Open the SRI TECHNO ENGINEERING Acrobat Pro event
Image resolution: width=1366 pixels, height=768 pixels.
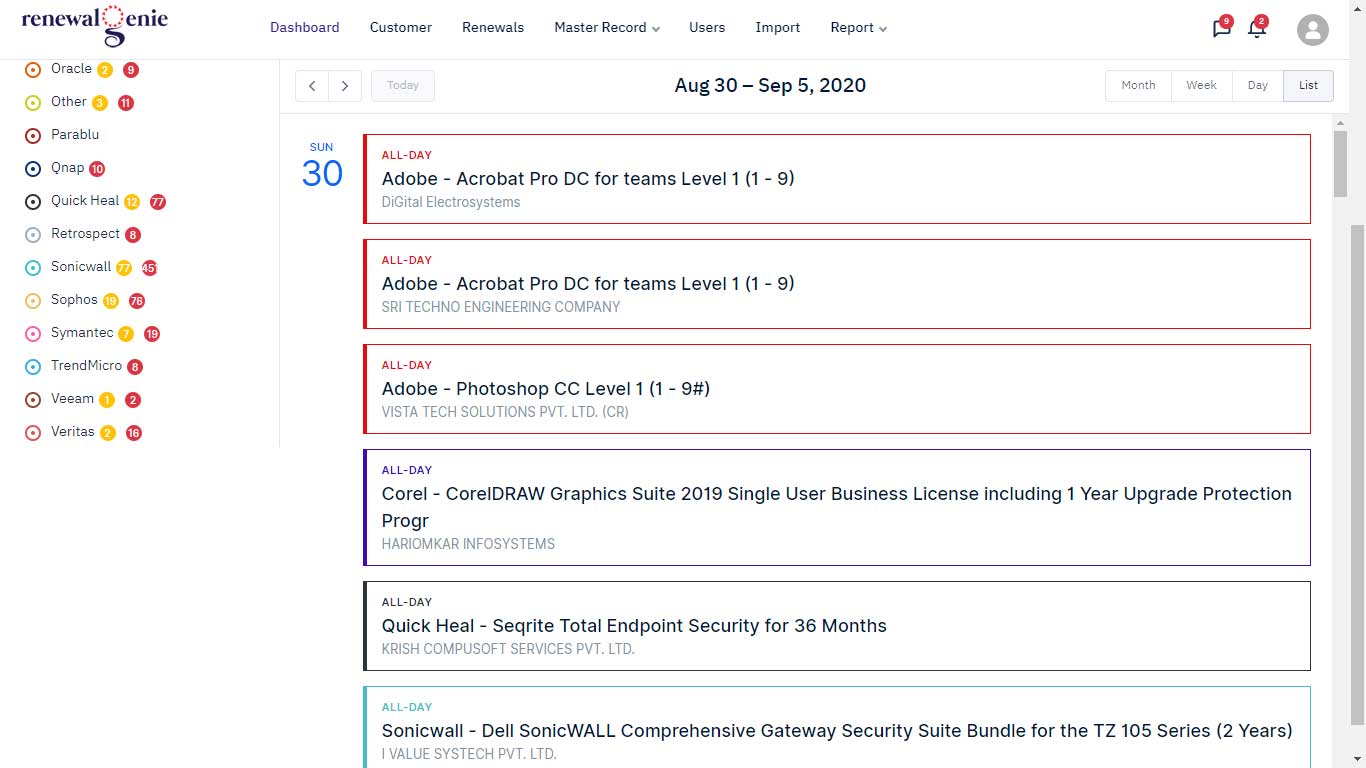pyautogui.click(x=837, y=284)
